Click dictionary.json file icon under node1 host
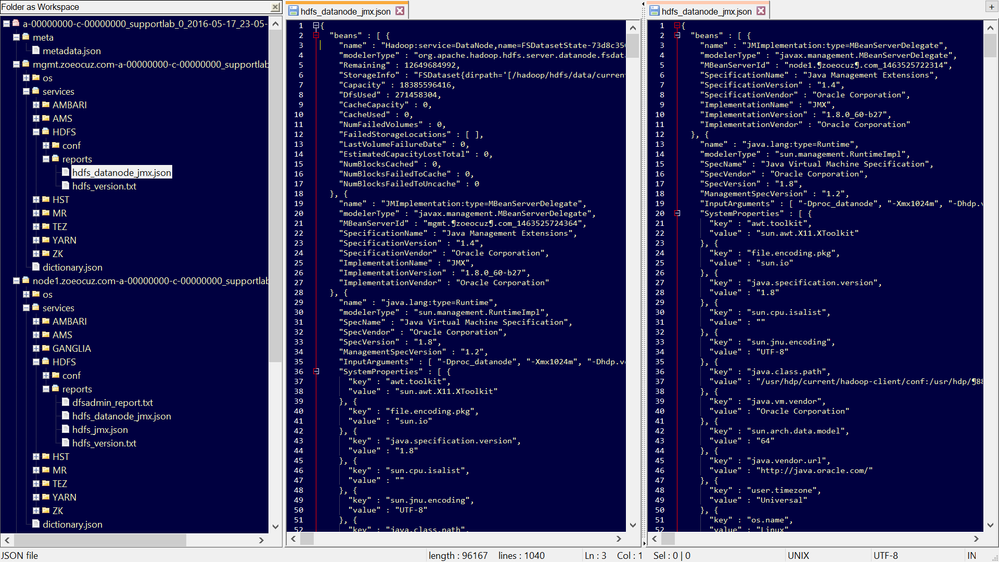 tap(36, 524)
